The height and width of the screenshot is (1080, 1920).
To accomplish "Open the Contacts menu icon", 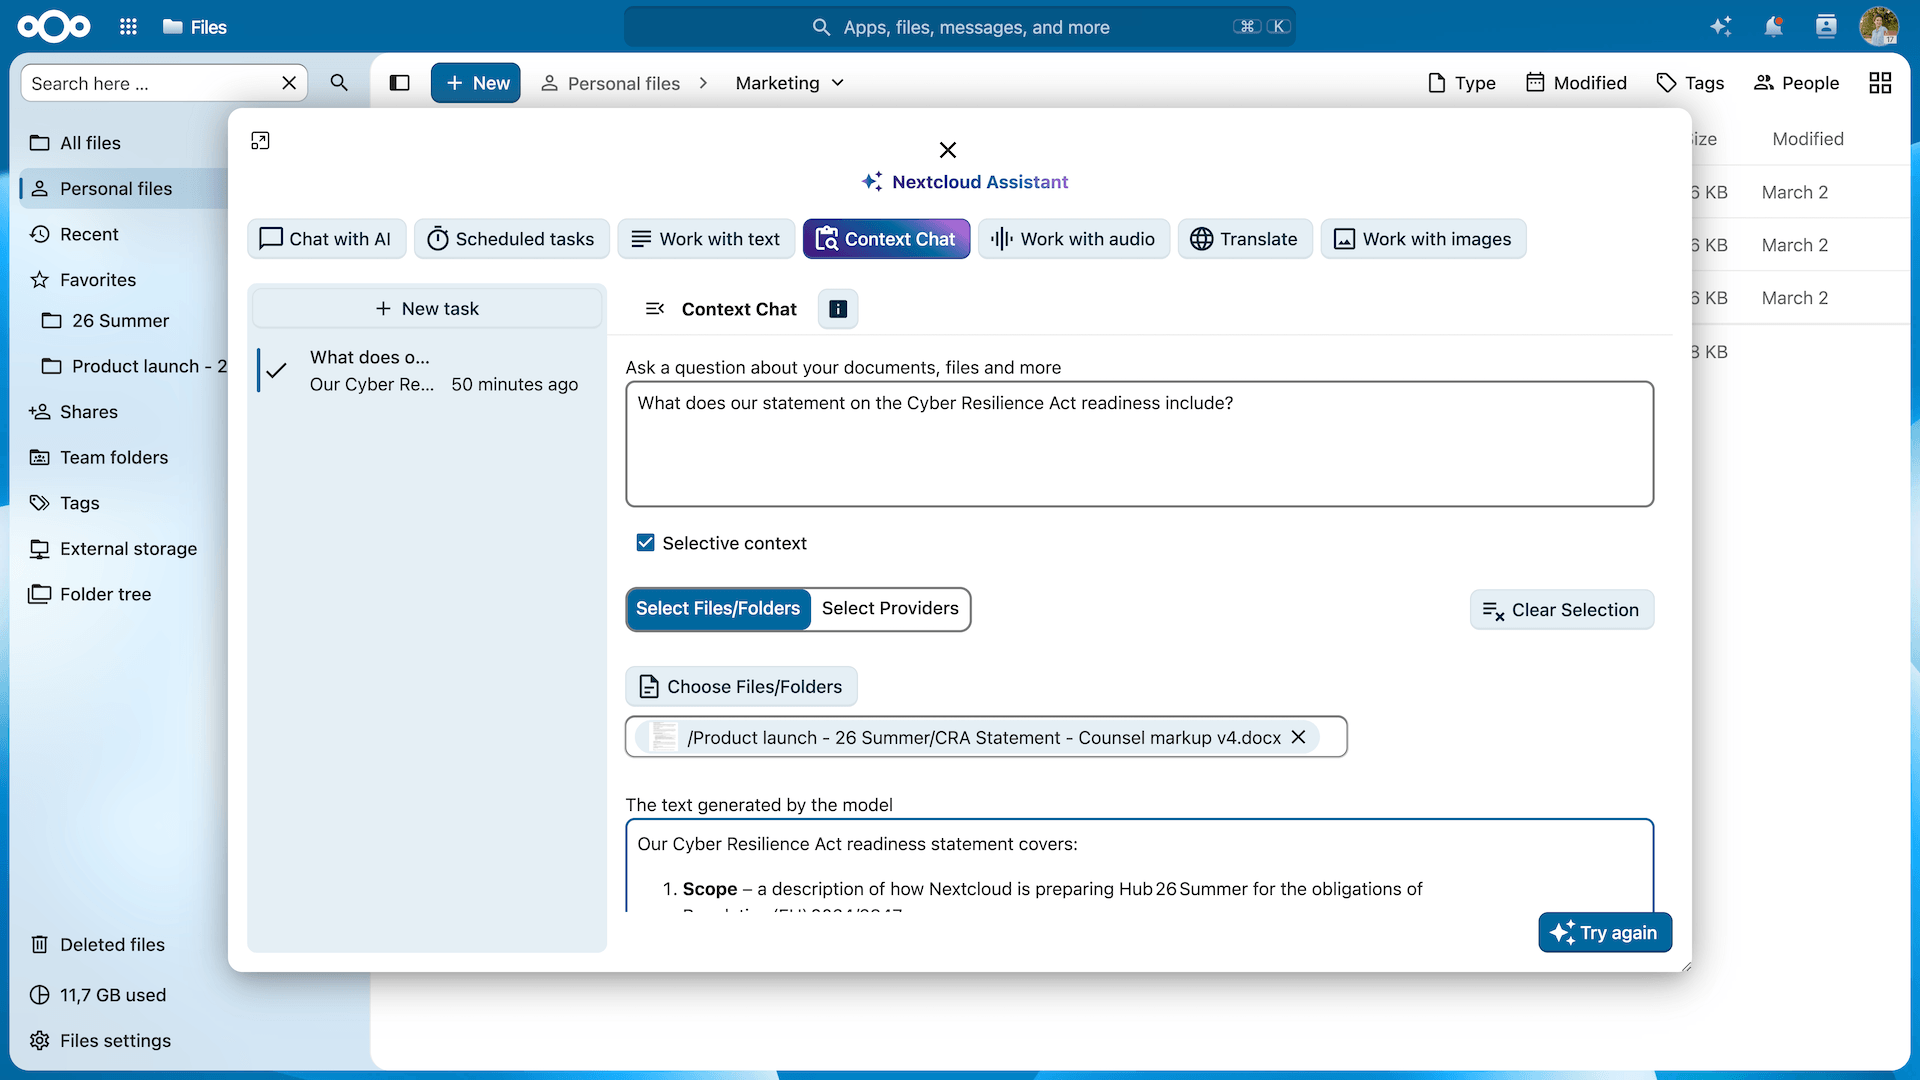I will (x=1826, y=27).
